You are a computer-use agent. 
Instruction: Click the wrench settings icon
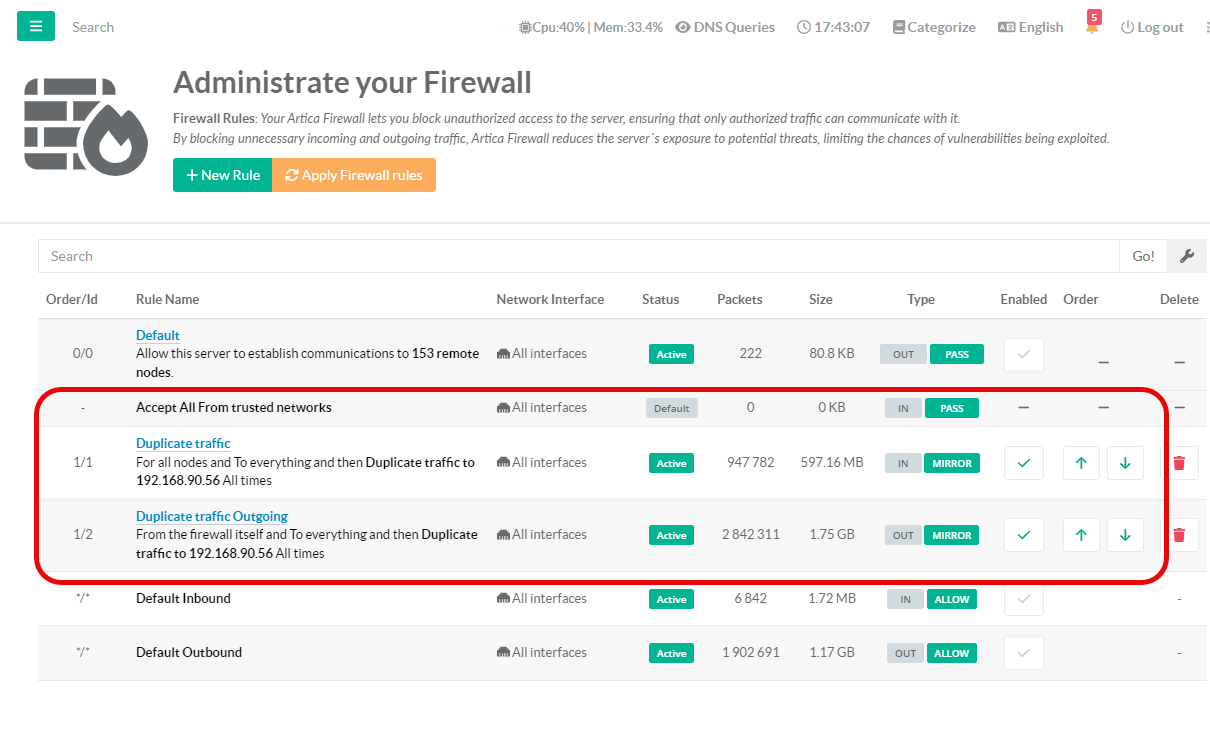click(x=1186, y=256)
